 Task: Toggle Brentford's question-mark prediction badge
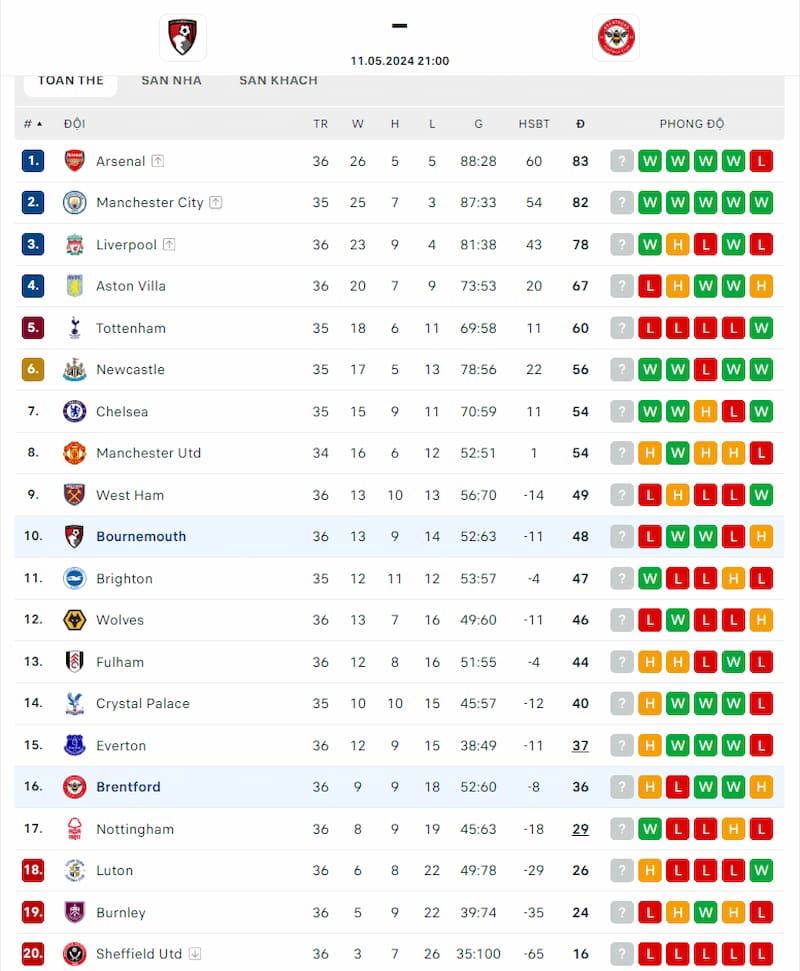[x=622, y=787]
